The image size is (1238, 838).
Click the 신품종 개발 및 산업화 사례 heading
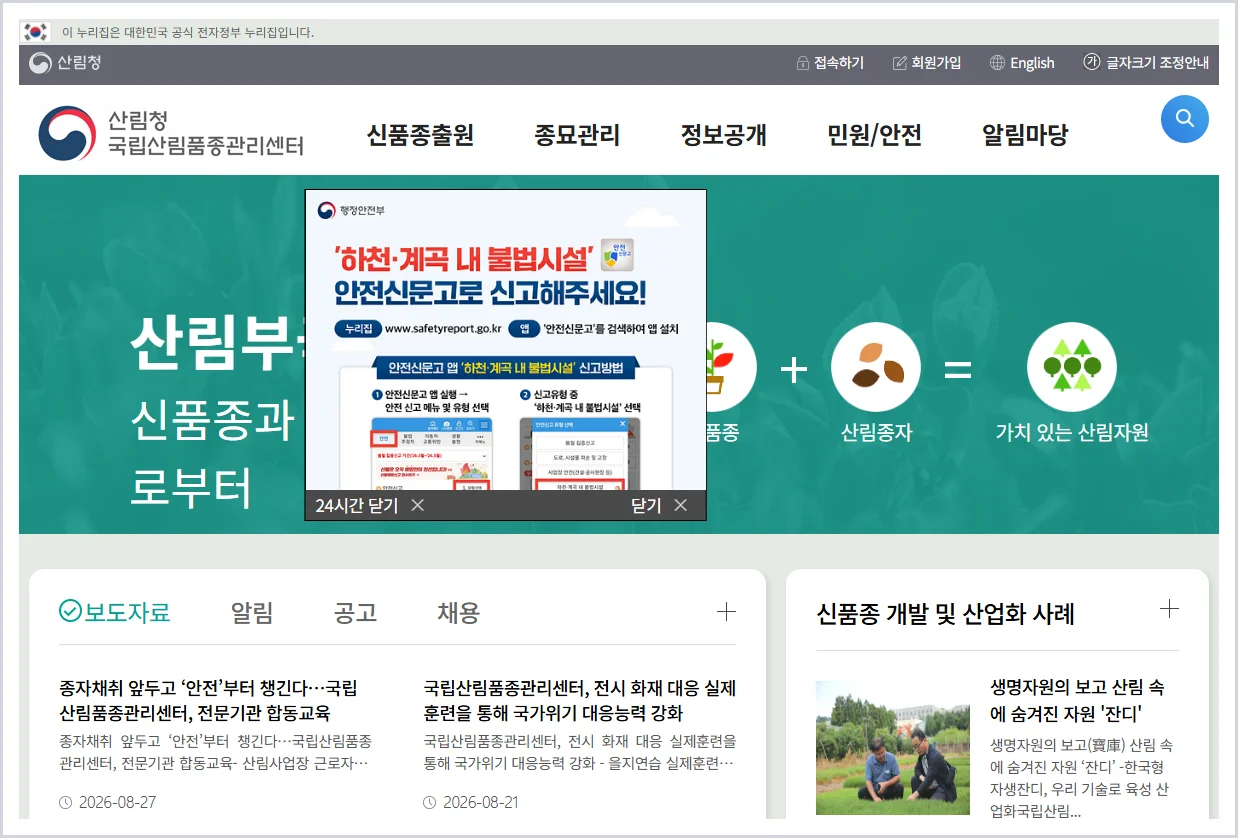point(945,613)
